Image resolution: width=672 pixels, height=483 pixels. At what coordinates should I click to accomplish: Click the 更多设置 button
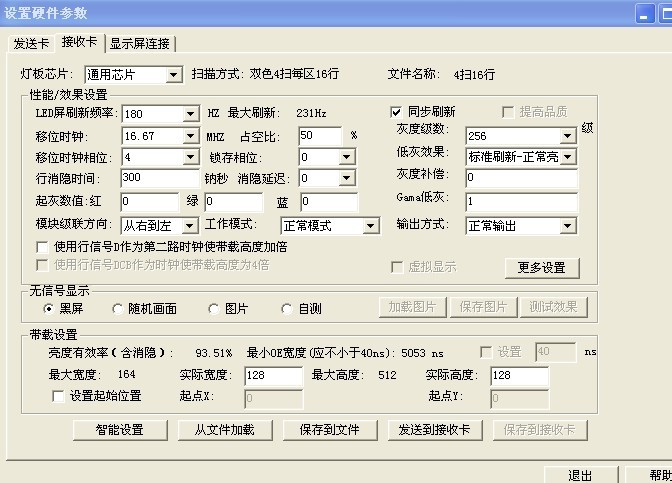click(541, 267)
